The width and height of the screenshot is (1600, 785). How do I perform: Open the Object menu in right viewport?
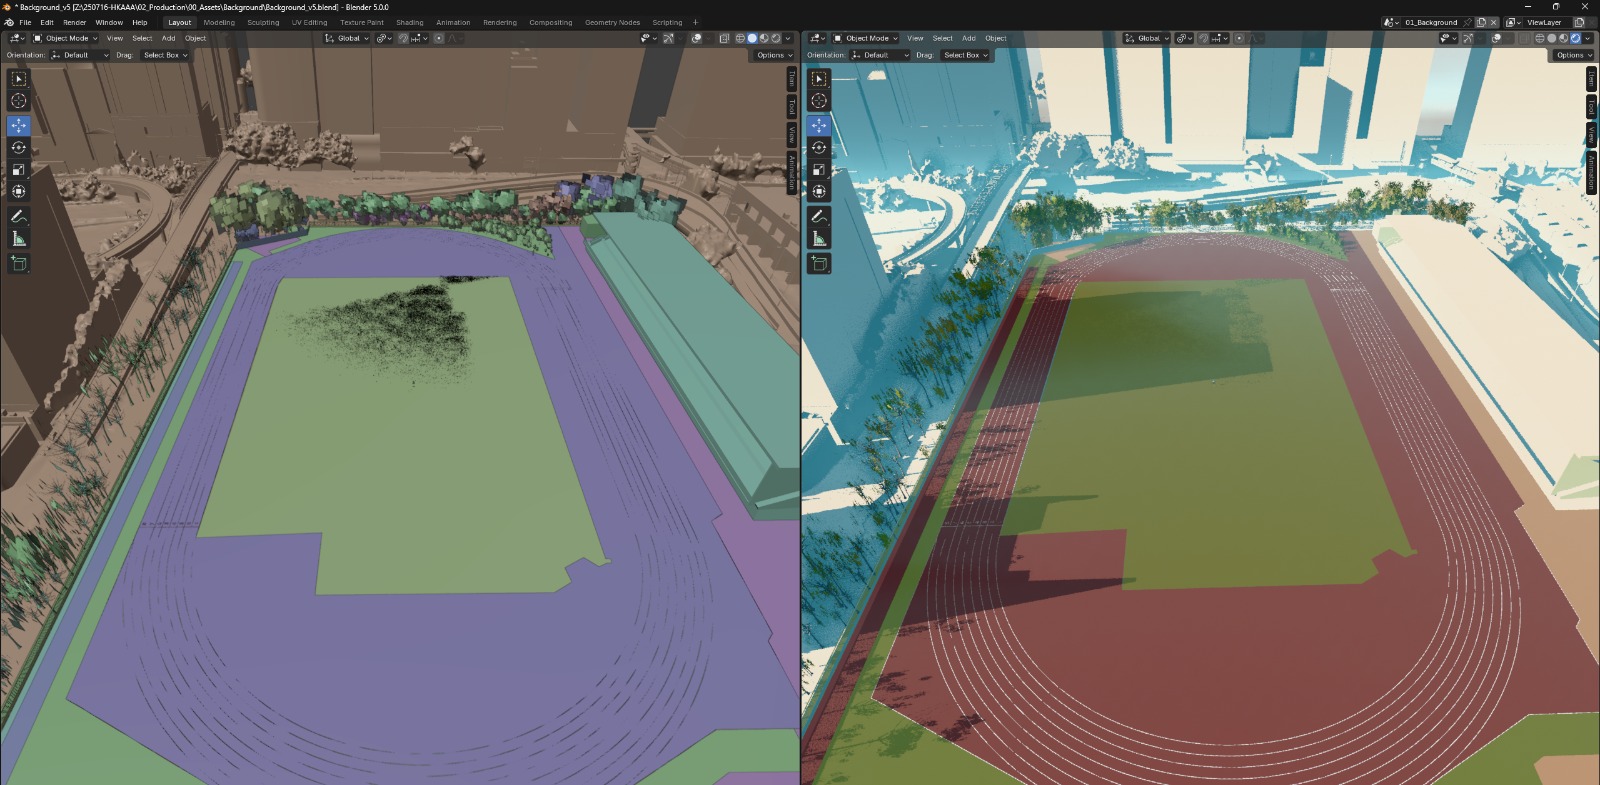995,38
